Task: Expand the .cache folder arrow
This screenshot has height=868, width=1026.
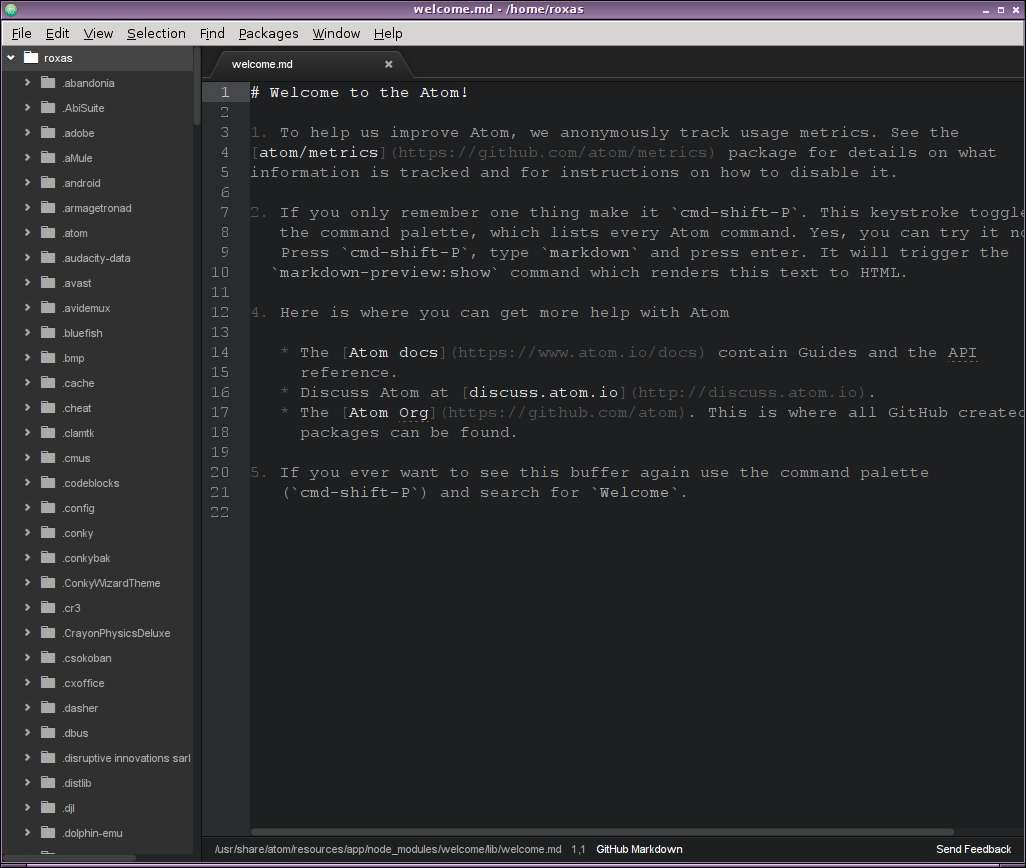Action: [27, 383]
